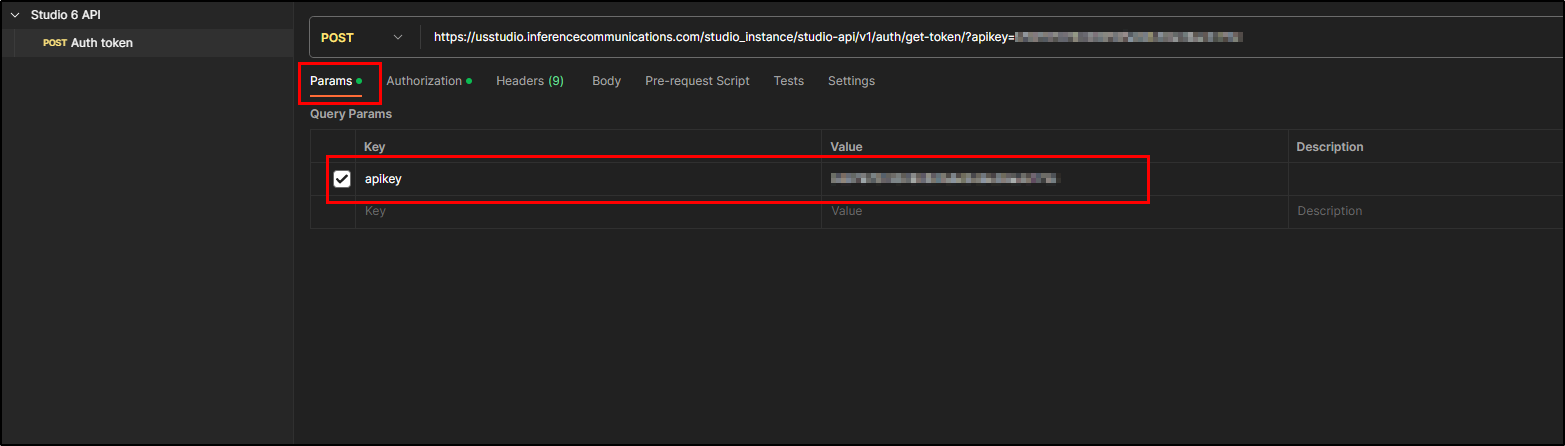Viewport: 1565px width, 446px height.
Task: Click the Query Params heading
Action: coord(351,114)
